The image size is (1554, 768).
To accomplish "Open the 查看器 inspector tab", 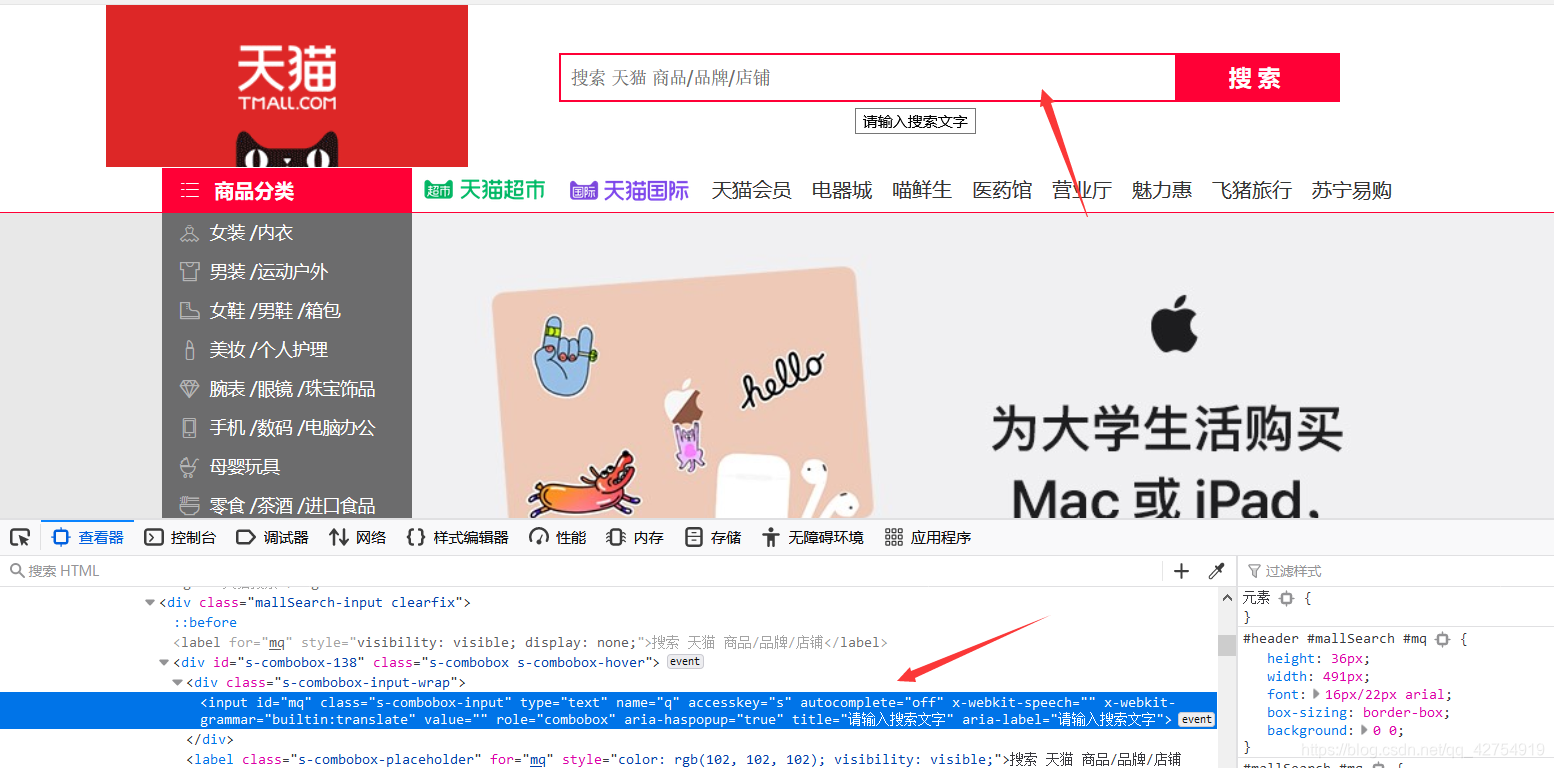I will (x=88, y=538).
